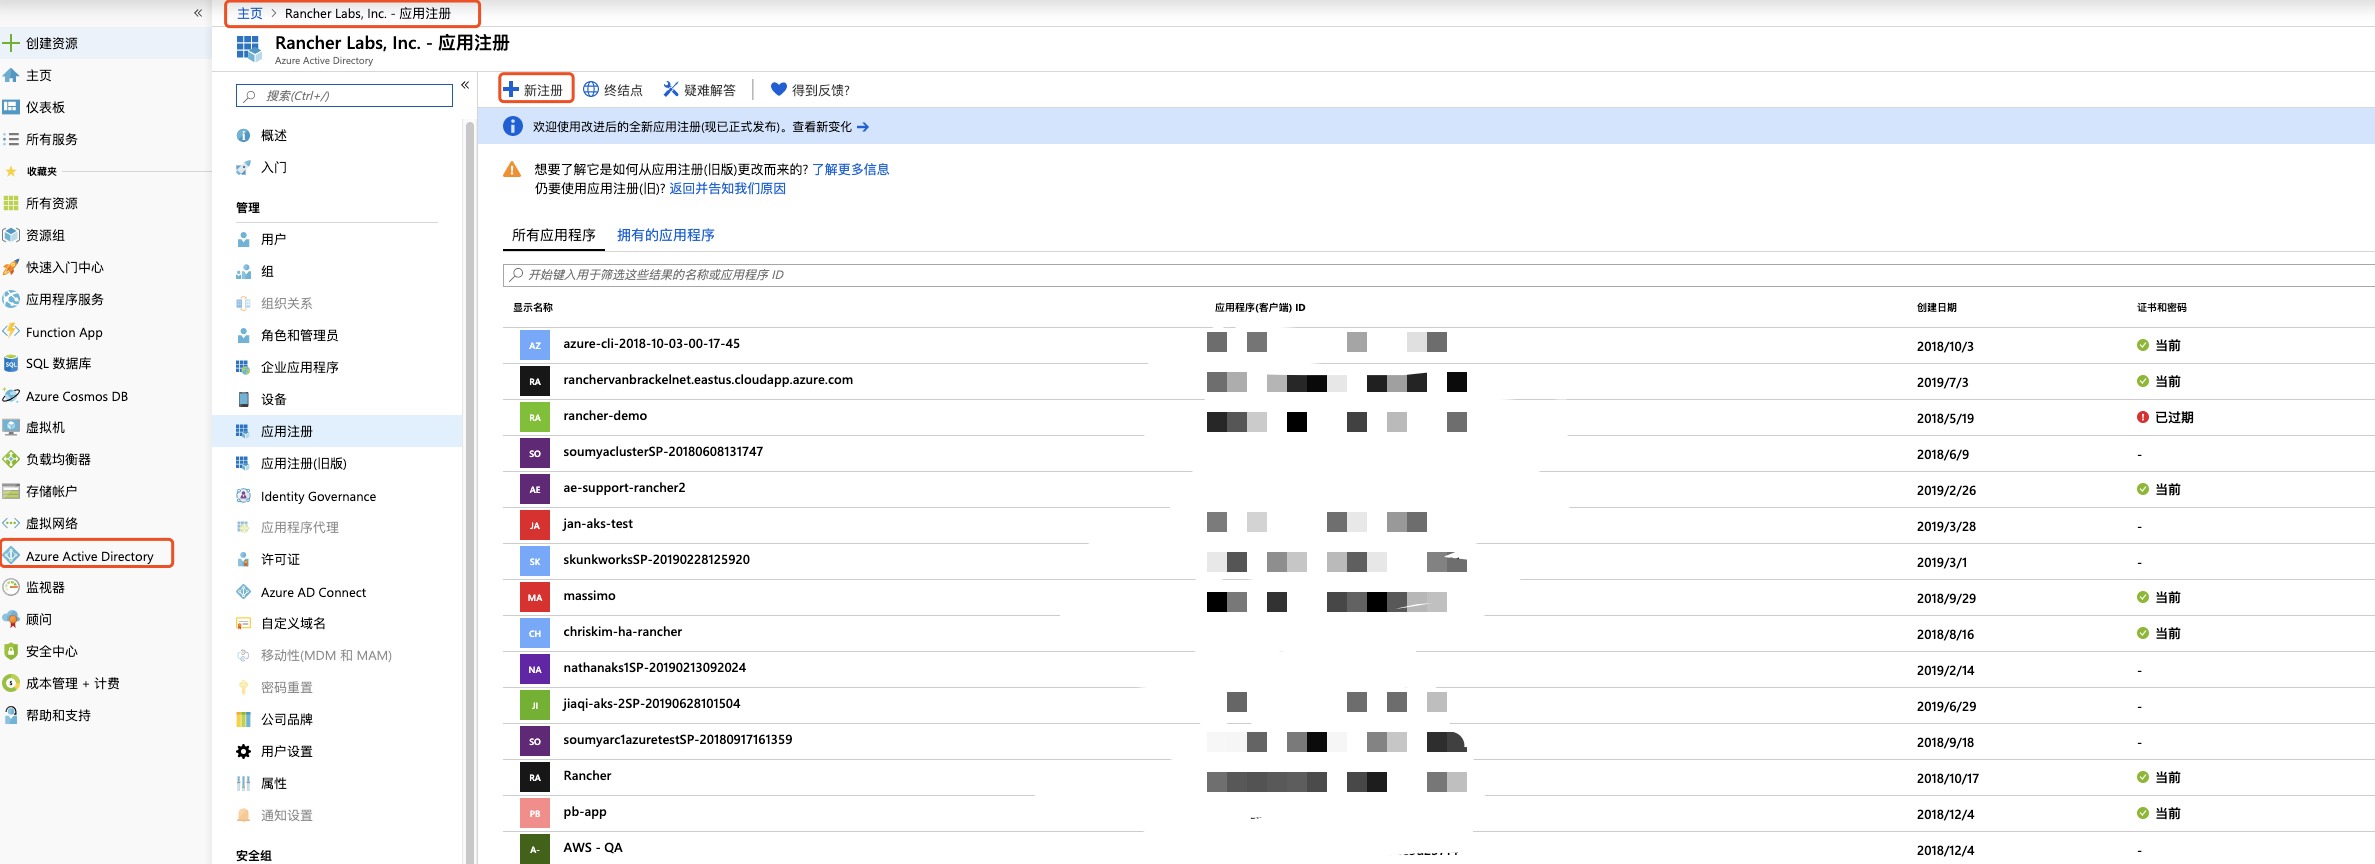Click the 已过期 status for rancher-demo

(2165, 417)
